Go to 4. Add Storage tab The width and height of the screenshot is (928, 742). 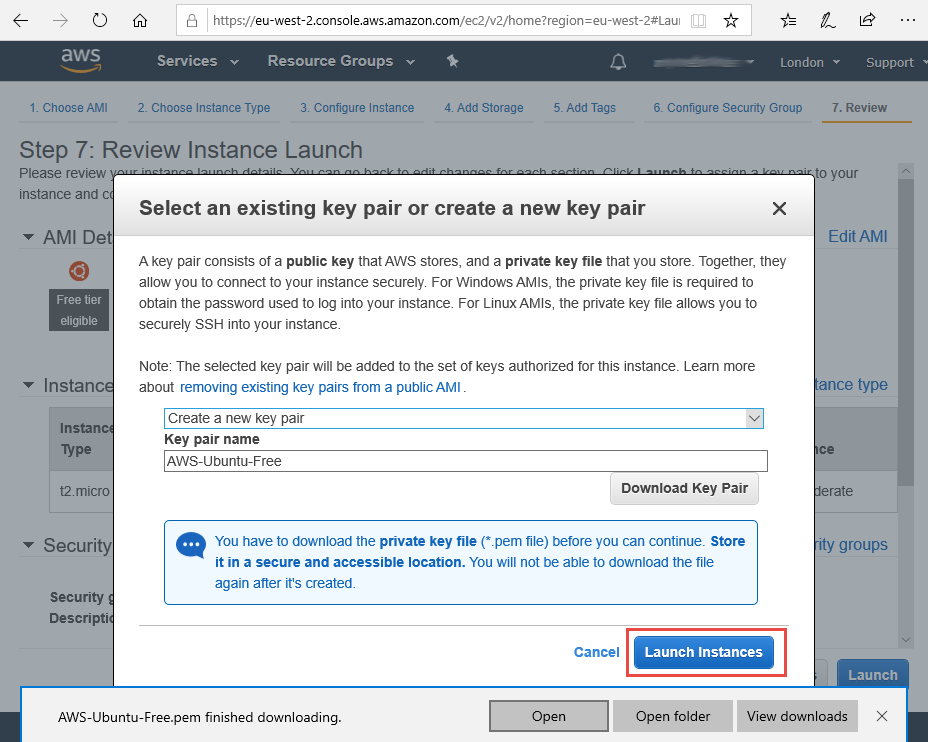(x=484, y=108)
